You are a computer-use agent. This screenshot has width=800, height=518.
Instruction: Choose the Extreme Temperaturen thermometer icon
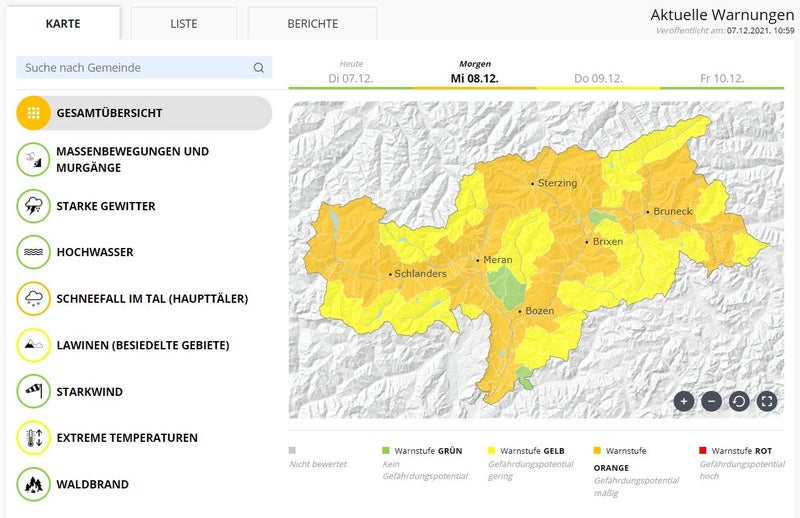click(33, 438)
